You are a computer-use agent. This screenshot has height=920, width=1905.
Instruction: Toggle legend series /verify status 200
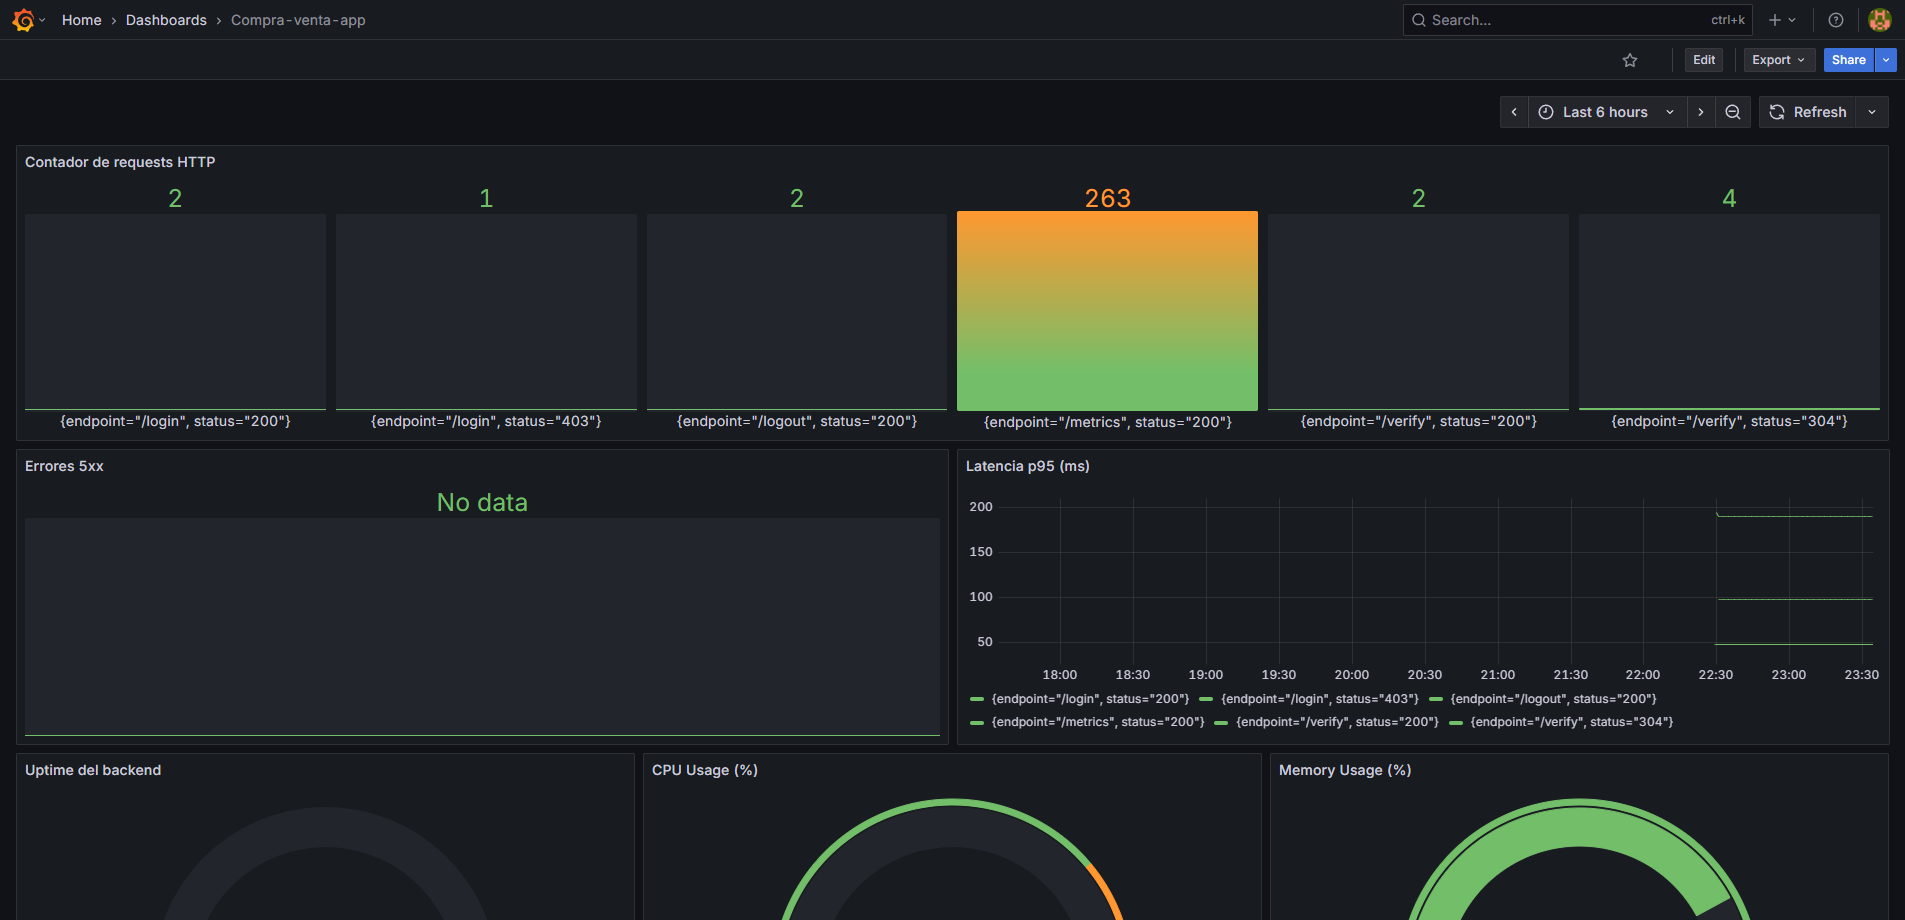pos(1337,722)
